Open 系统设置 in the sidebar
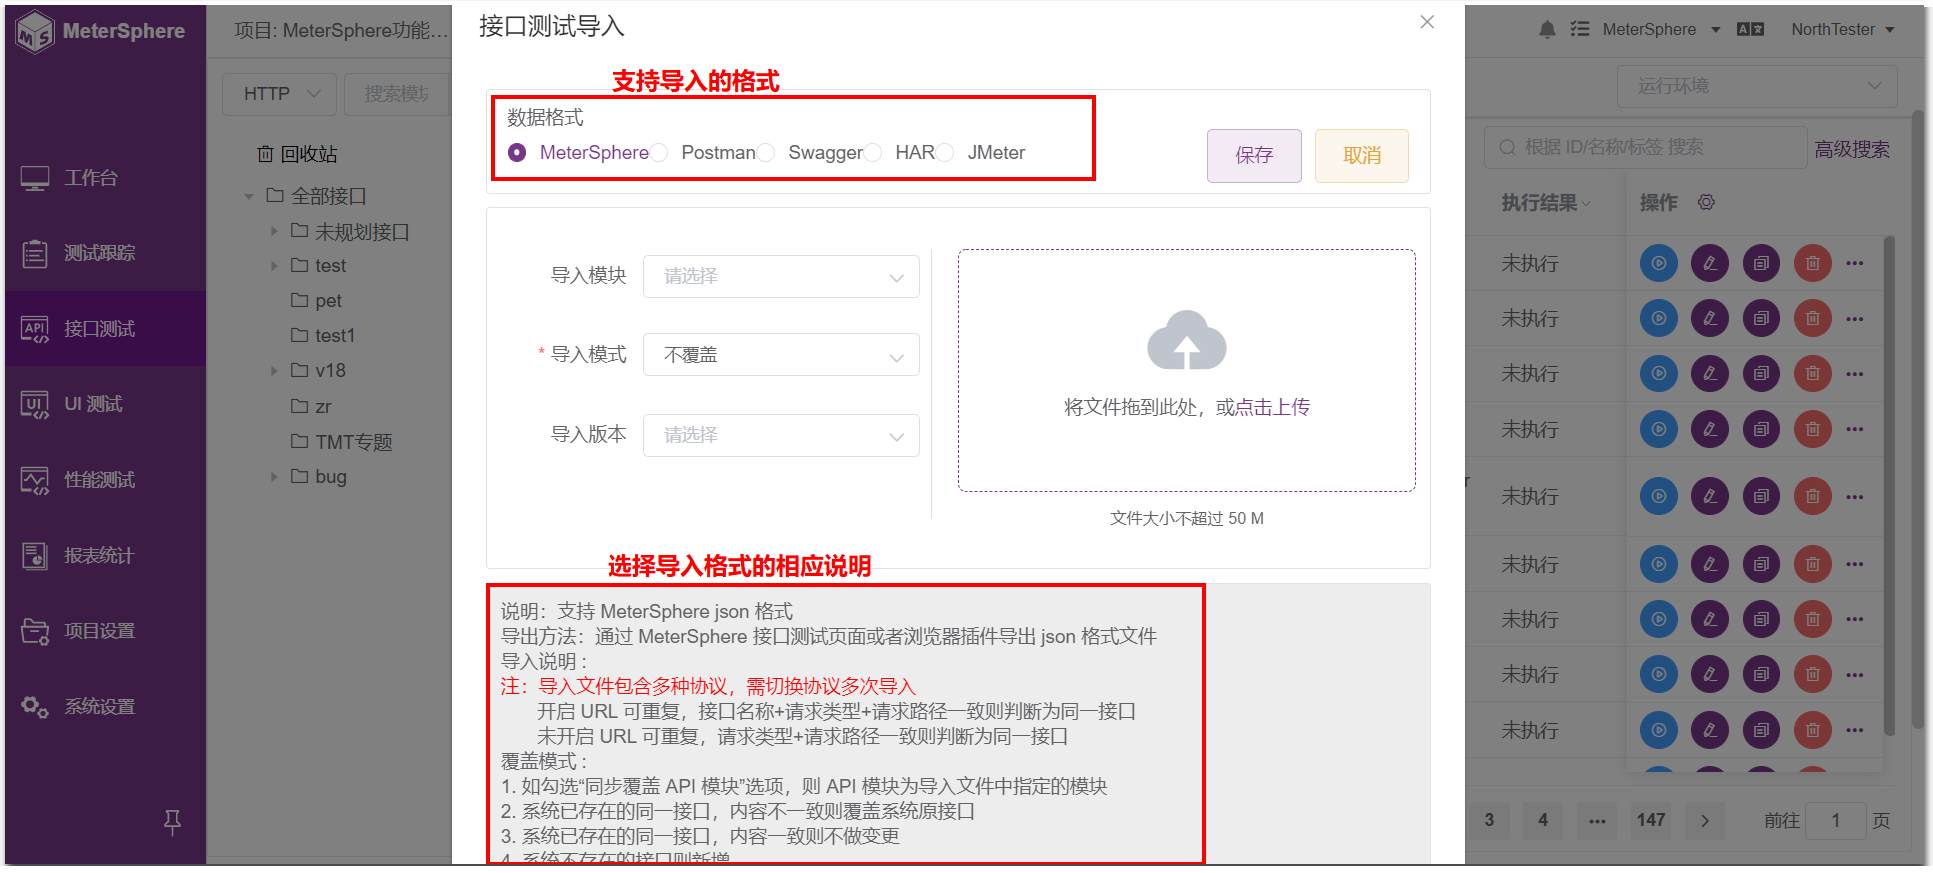 (105, 707)
